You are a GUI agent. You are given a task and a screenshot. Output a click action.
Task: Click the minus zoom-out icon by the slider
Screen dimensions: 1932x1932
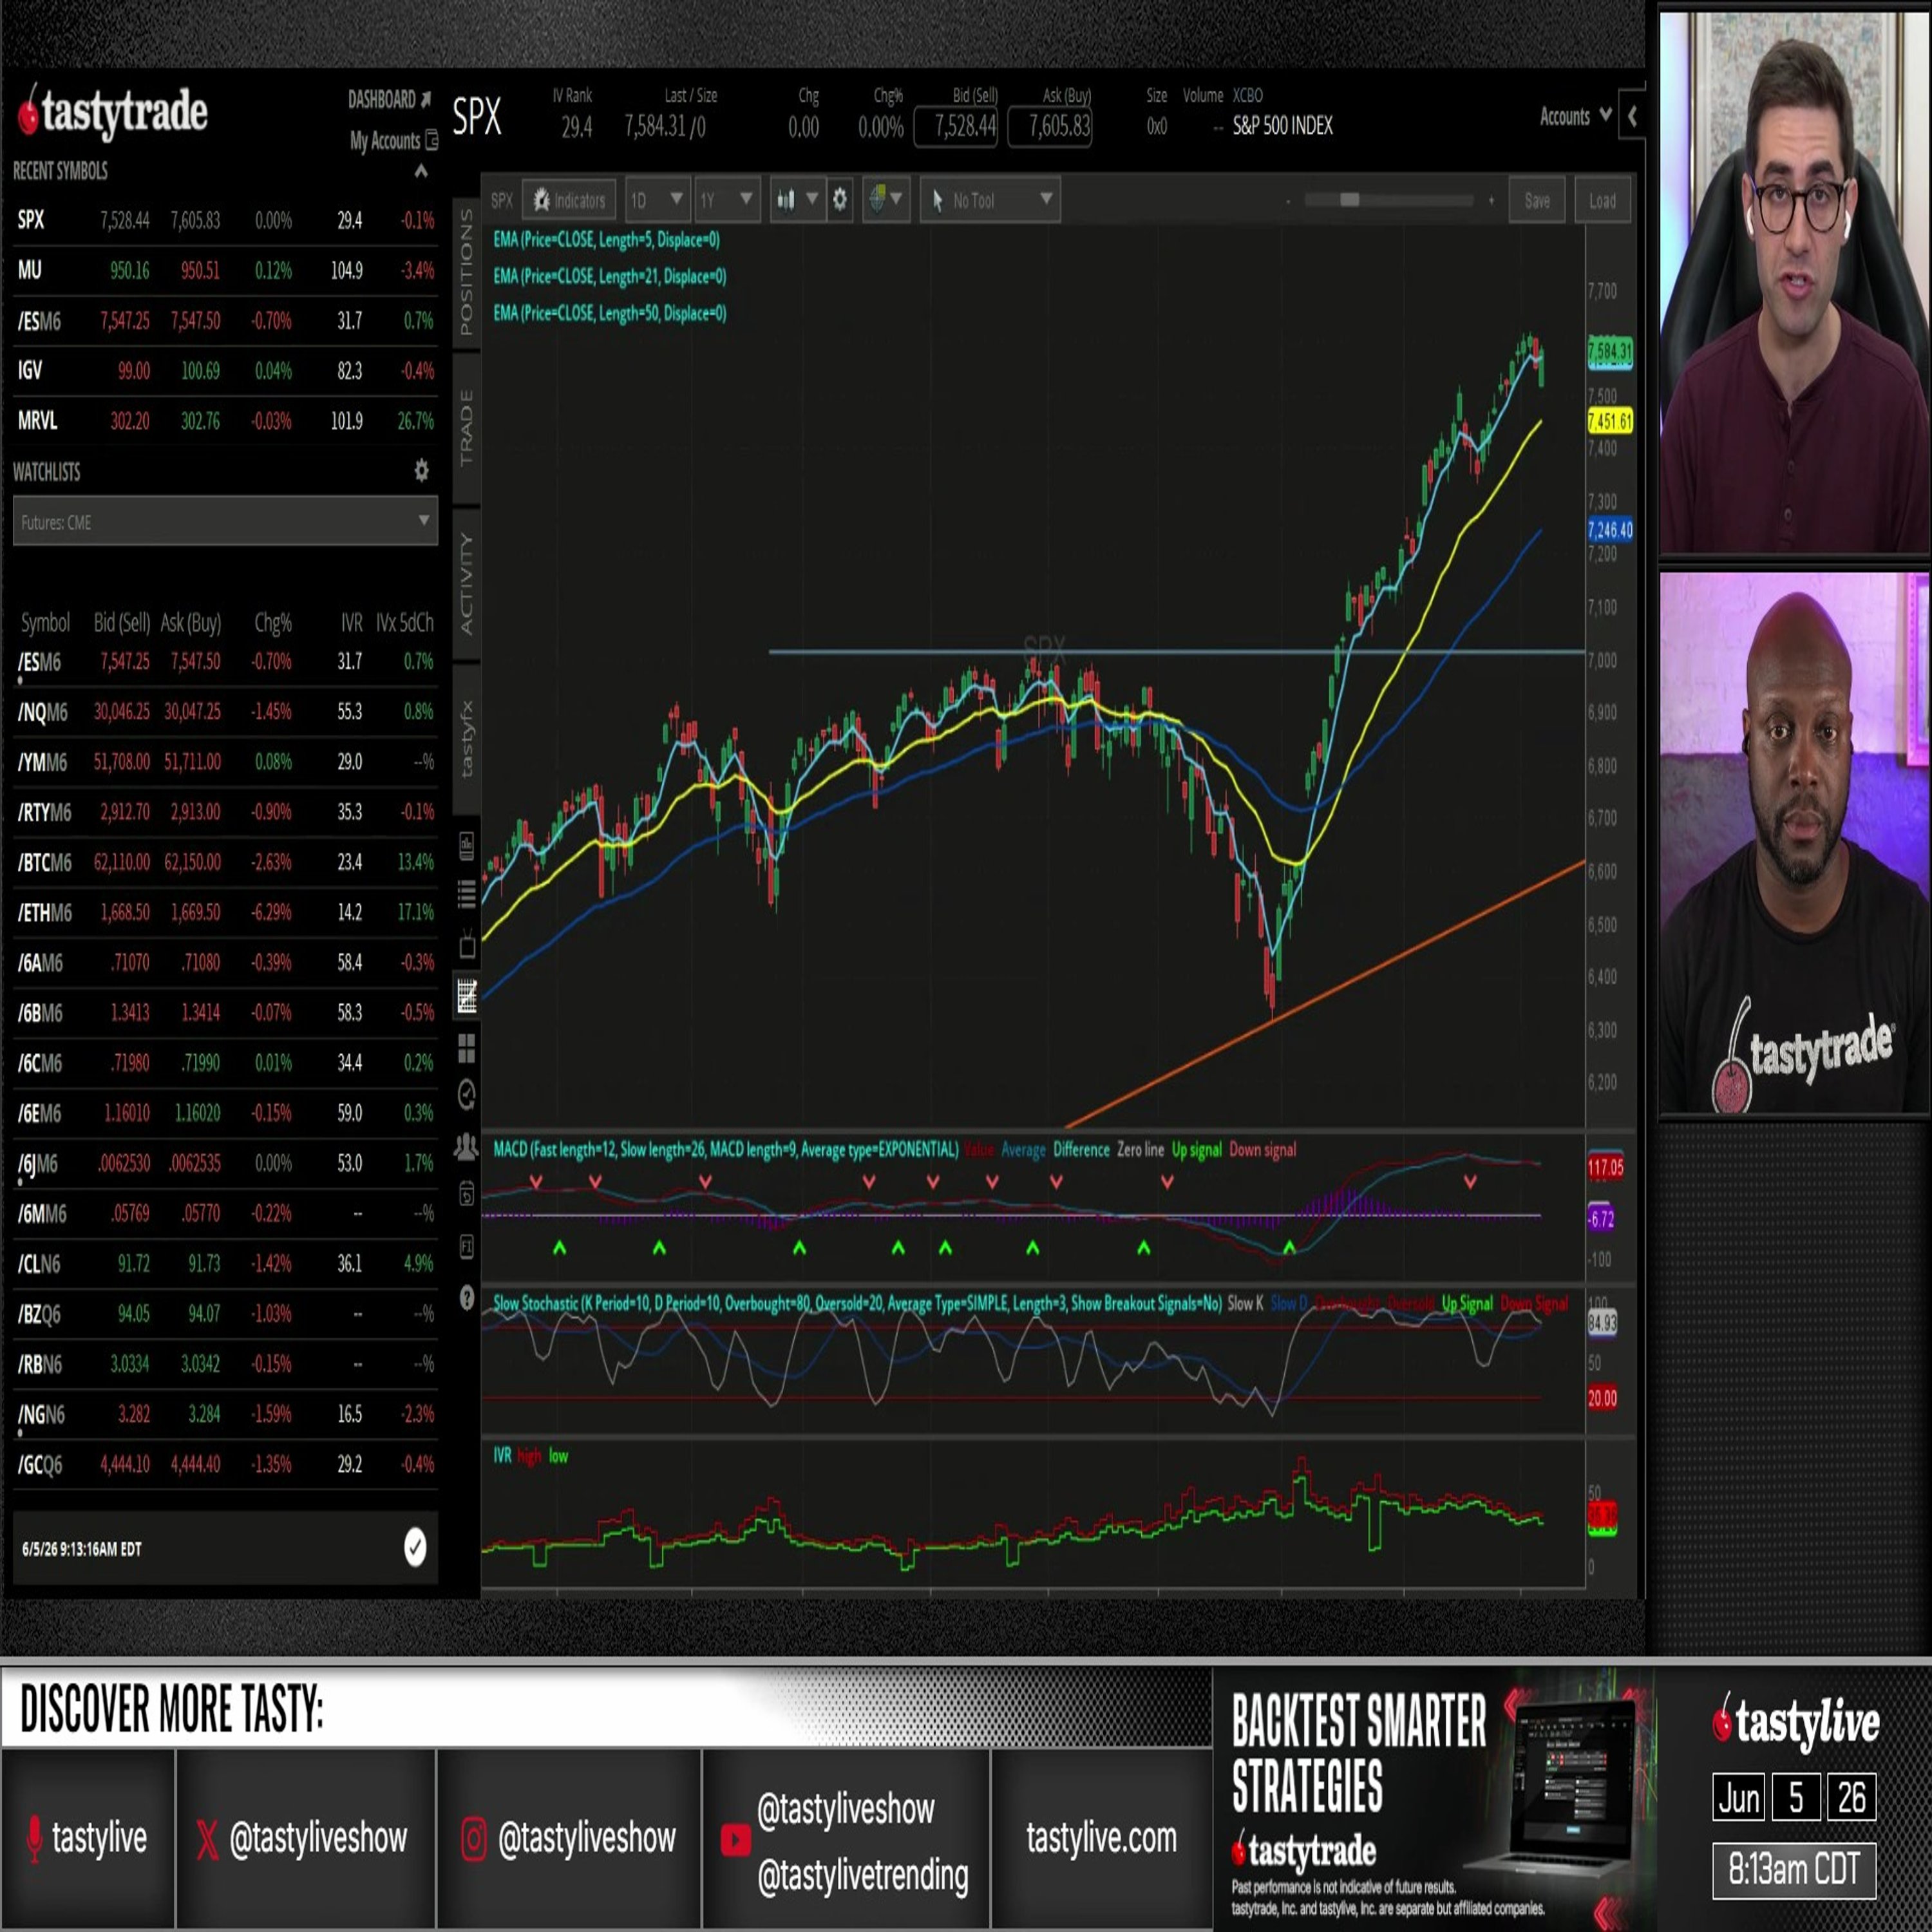click(1288, 201)
